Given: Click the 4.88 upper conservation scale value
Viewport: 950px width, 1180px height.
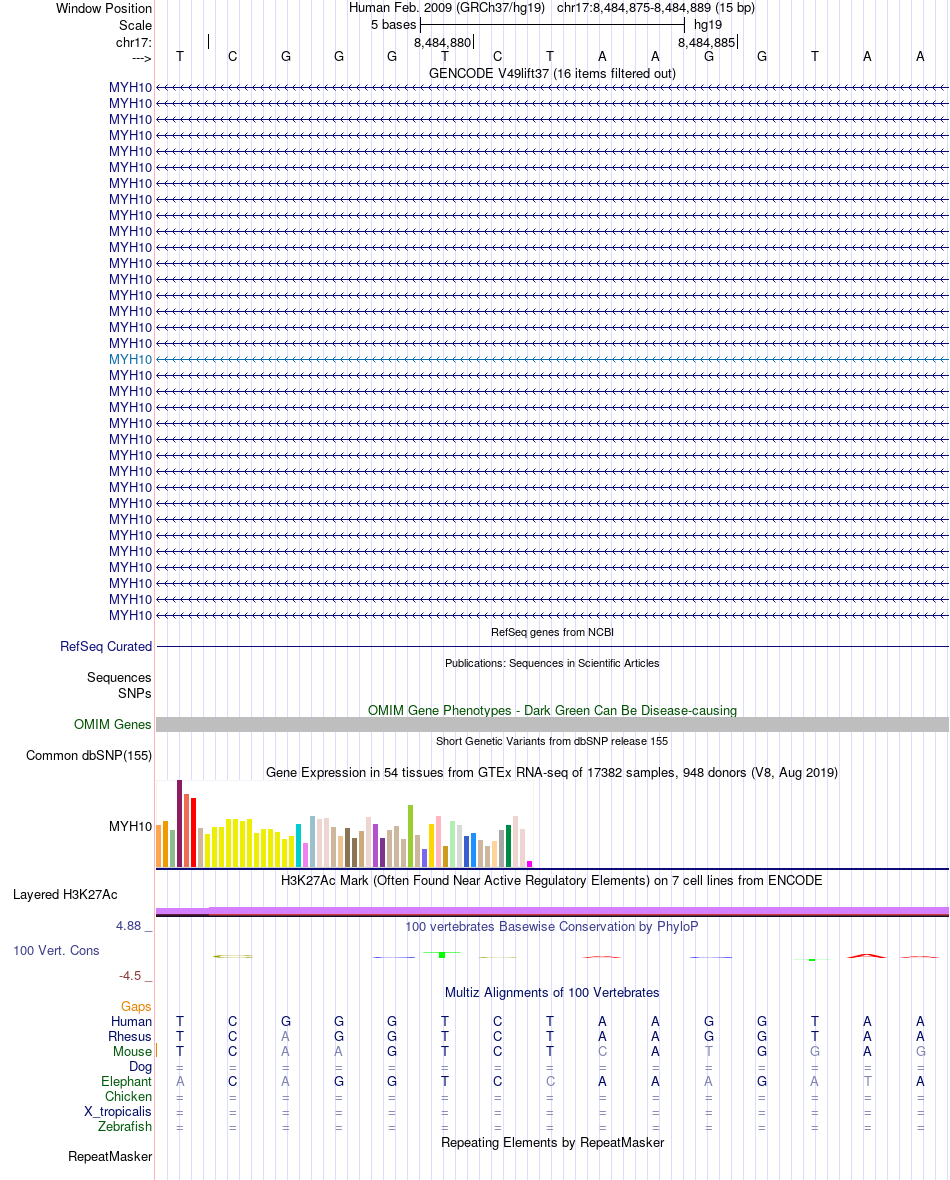Looking at the screenshot, I should (x=129, y=926).
